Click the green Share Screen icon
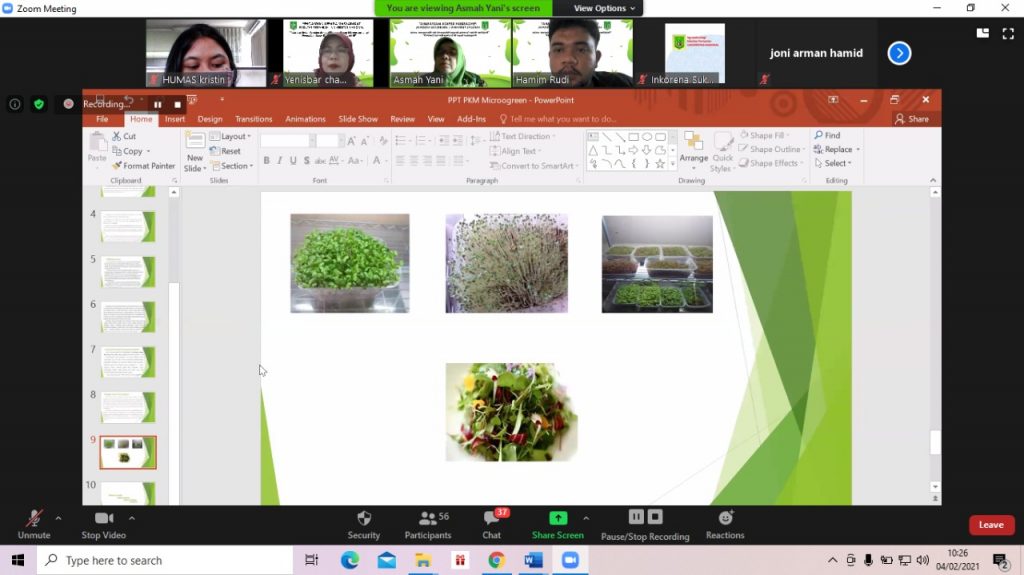This screenshot has width=1024, height=575. (x=558, y=518)
